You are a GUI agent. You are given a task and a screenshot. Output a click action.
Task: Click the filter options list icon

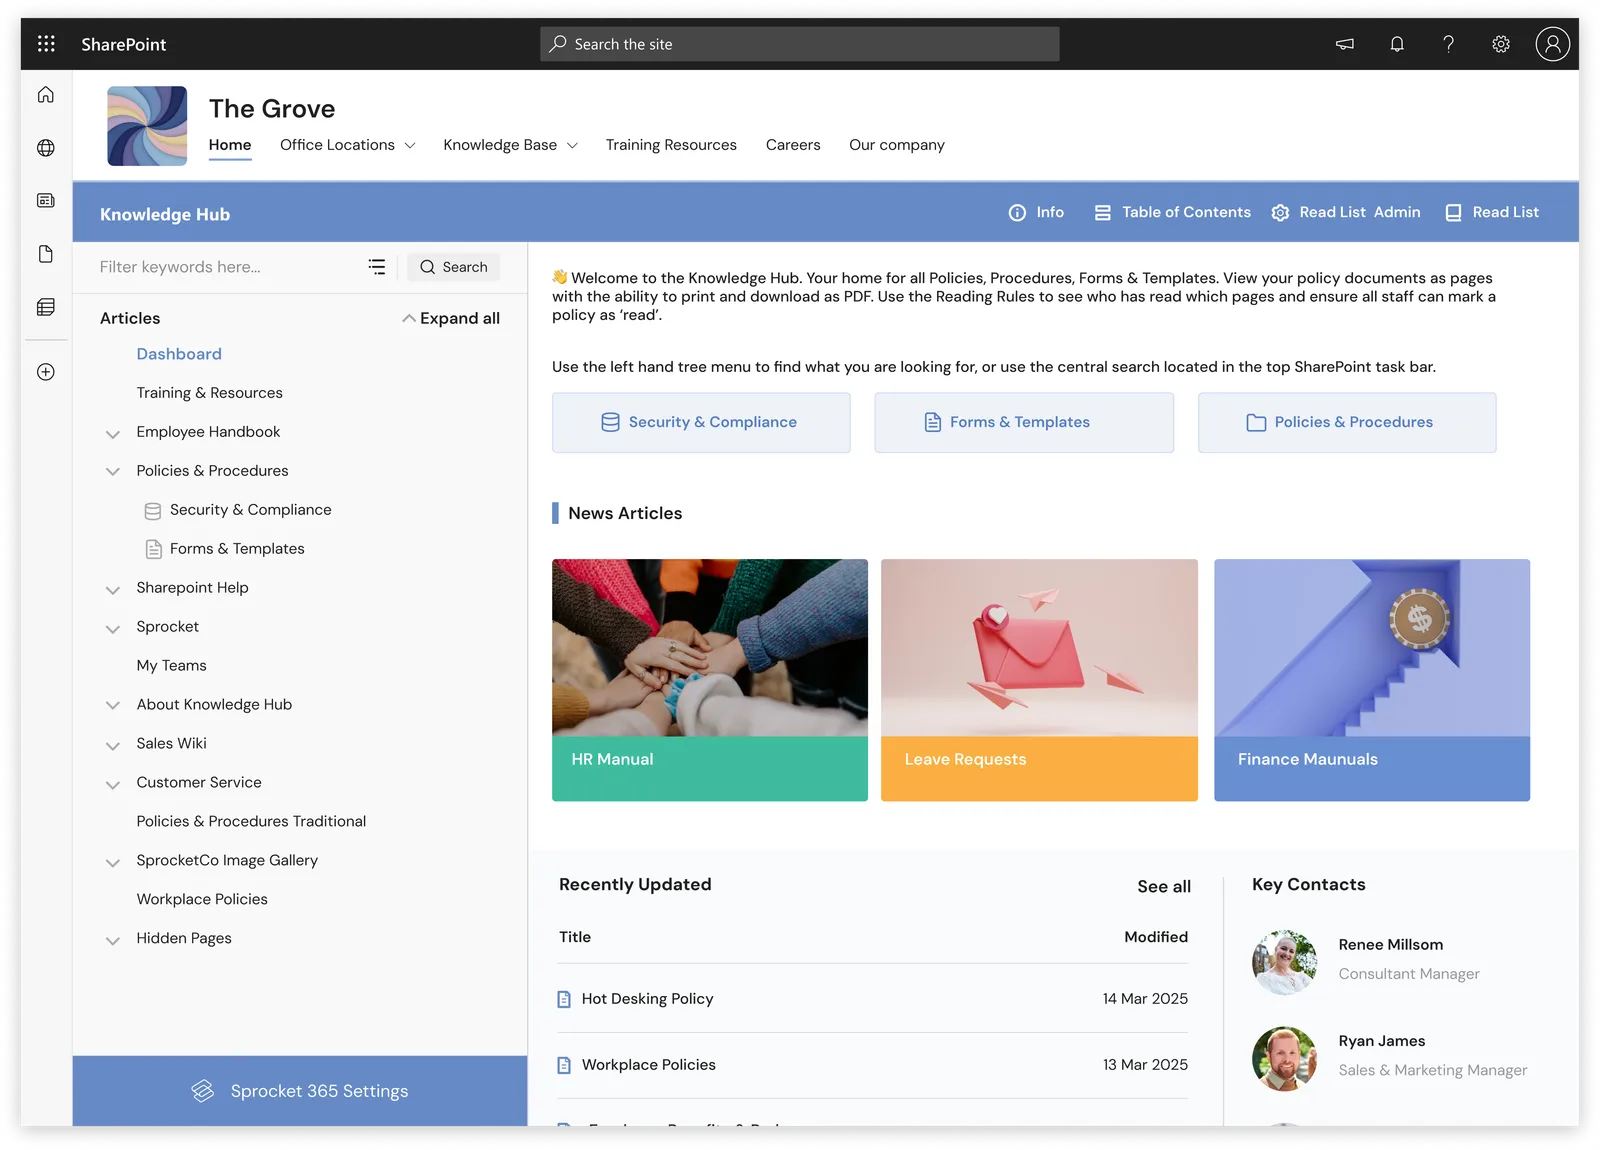tap(377, 267)
